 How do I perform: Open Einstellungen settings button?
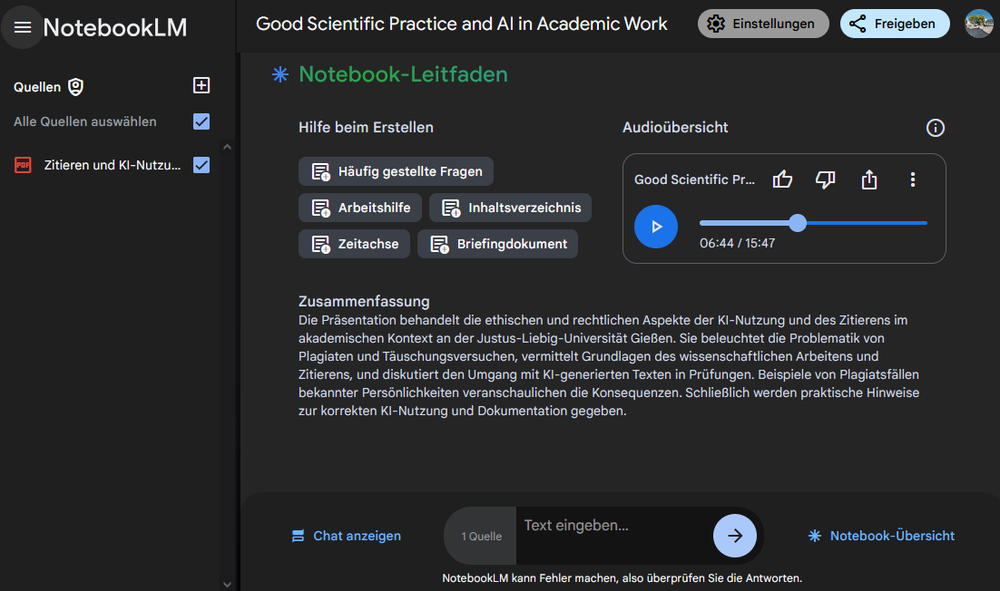pyautogui.click(x=763, y=24)
